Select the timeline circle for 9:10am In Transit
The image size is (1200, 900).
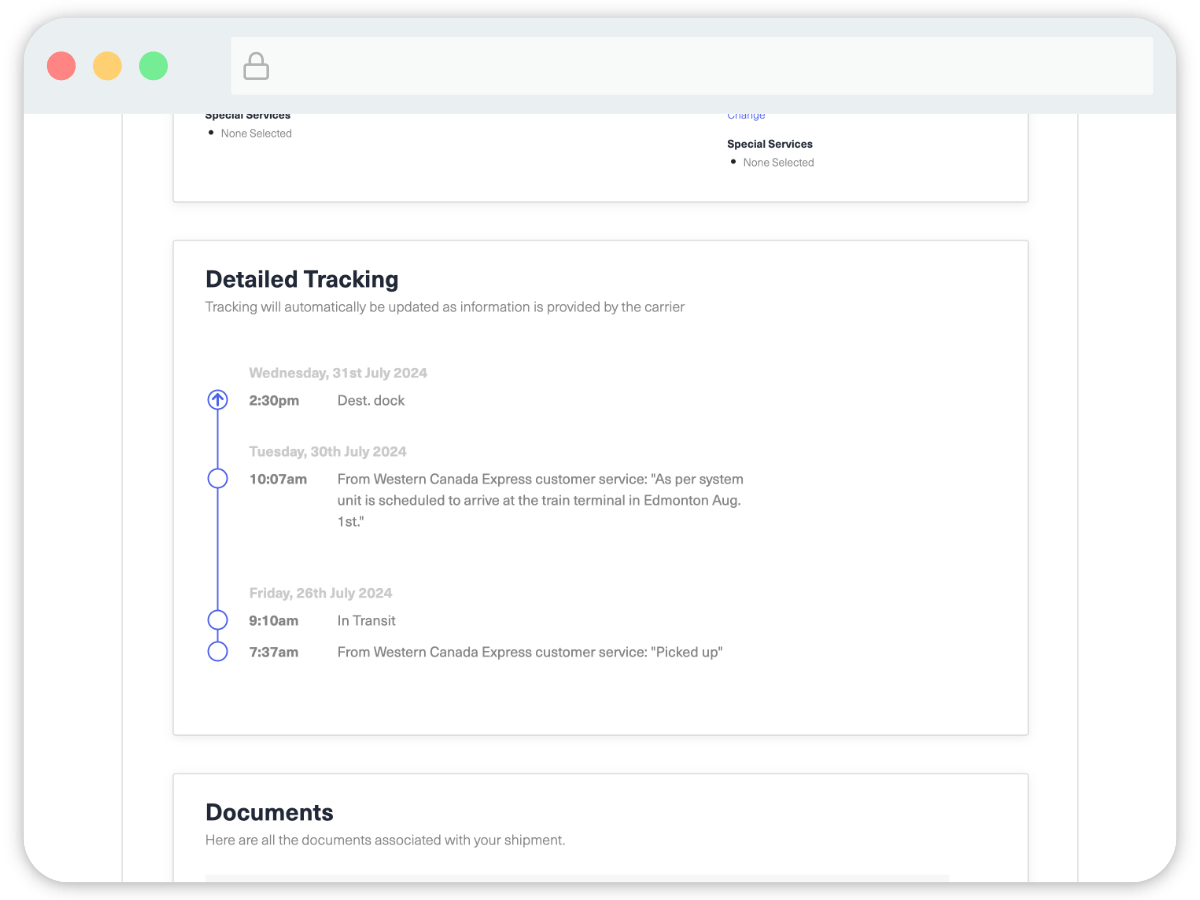click(x=217, y=620)
